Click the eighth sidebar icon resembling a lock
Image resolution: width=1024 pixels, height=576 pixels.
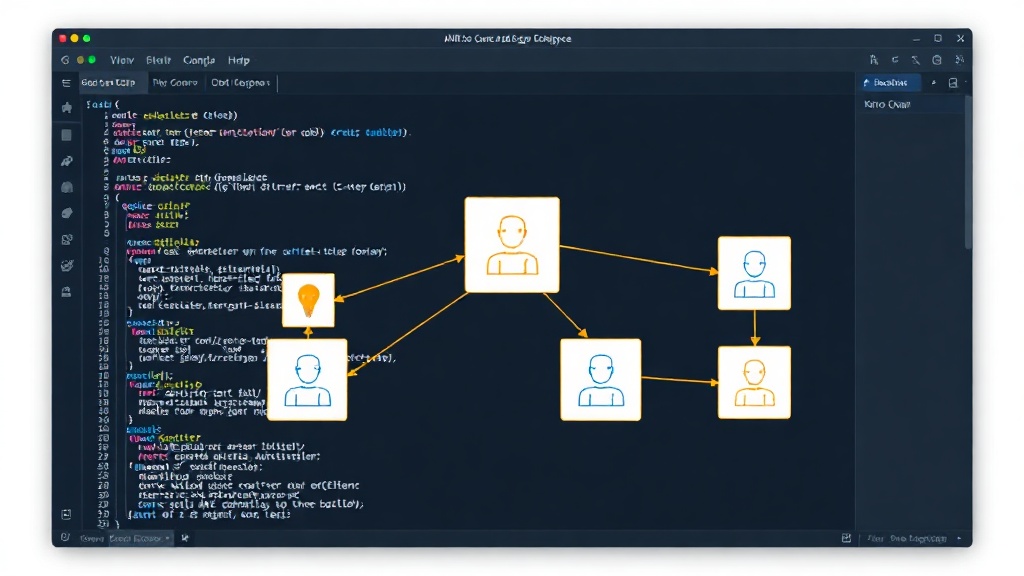[67, 292]
